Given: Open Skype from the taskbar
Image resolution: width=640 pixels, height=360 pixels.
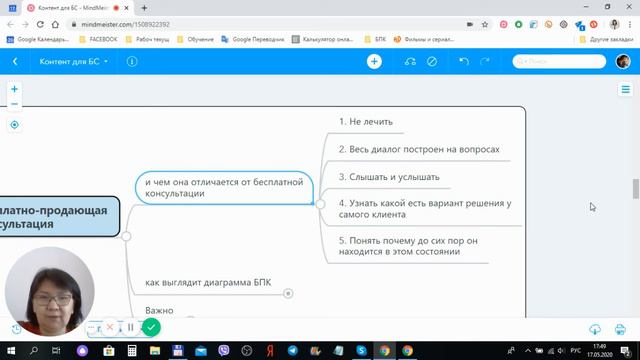Looking at the screenshot, I should pos(361,351).
